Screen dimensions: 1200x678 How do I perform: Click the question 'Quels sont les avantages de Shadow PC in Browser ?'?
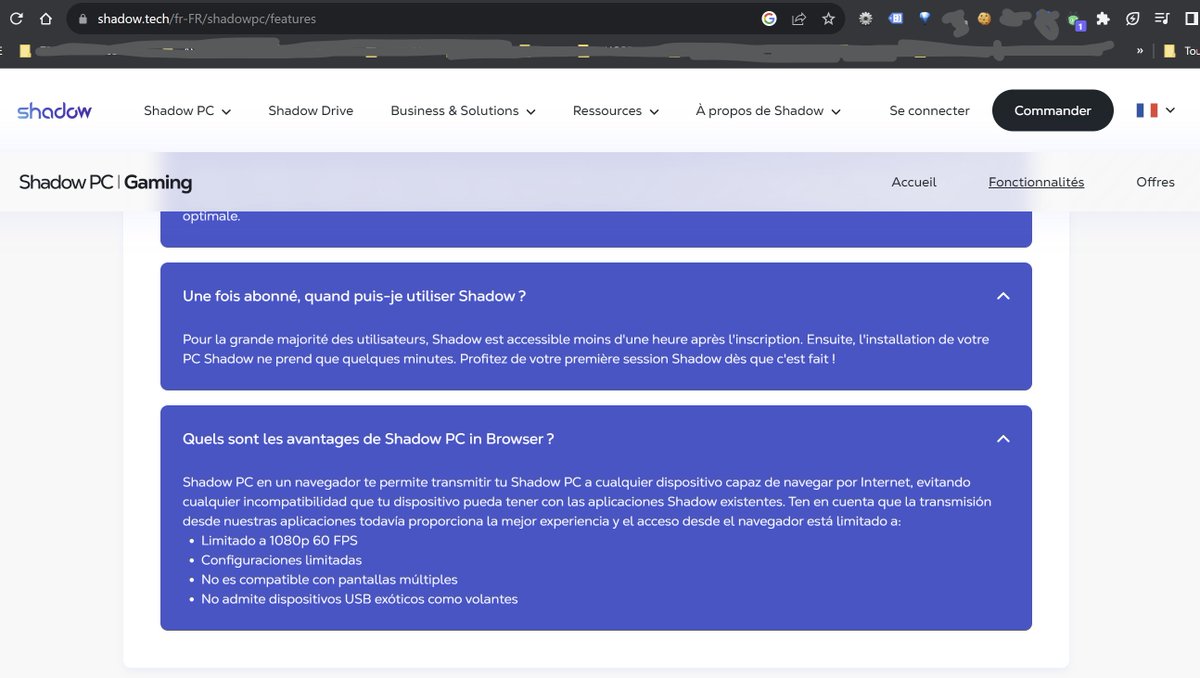[368, 439]
